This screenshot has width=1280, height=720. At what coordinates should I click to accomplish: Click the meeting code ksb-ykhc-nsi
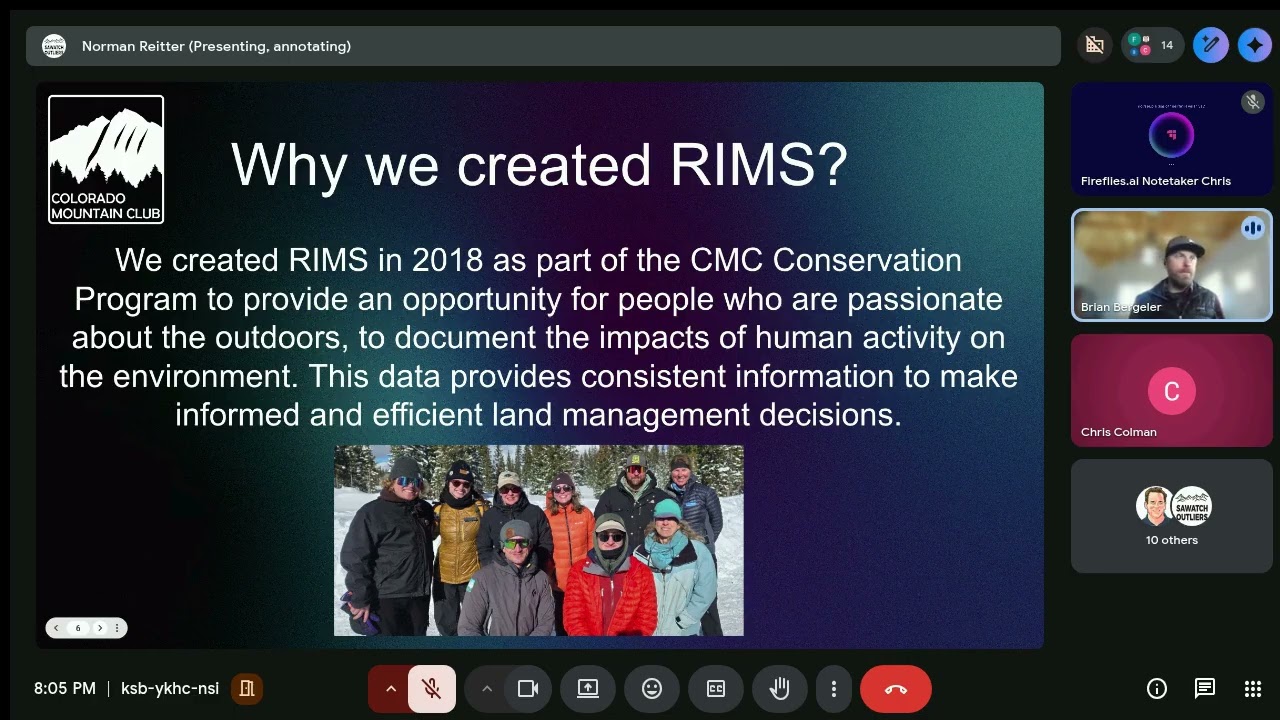pos(170,688)
